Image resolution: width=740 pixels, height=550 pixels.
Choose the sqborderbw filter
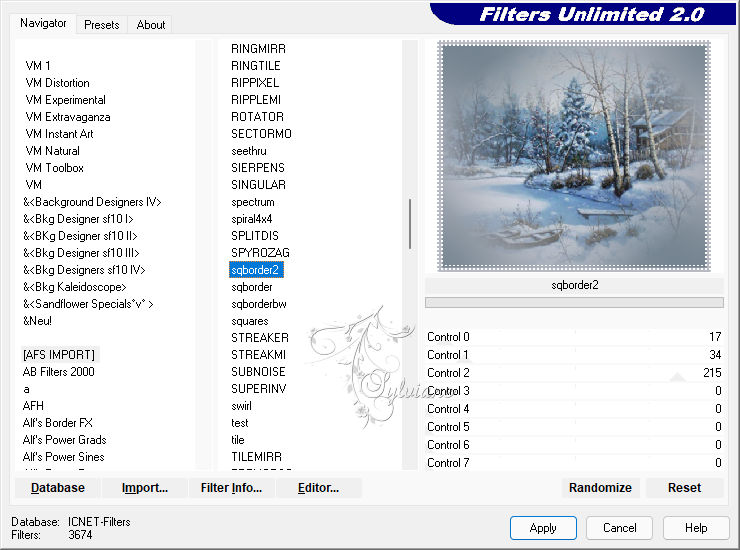tap(259, 304)
